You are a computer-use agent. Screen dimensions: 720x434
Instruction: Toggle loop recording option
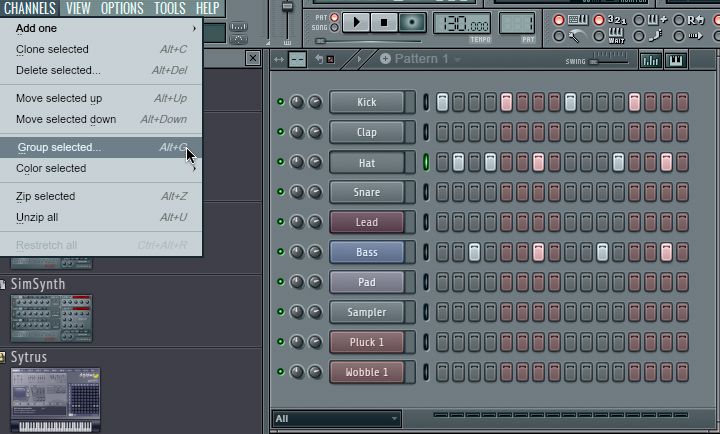[x=679, y=20]
